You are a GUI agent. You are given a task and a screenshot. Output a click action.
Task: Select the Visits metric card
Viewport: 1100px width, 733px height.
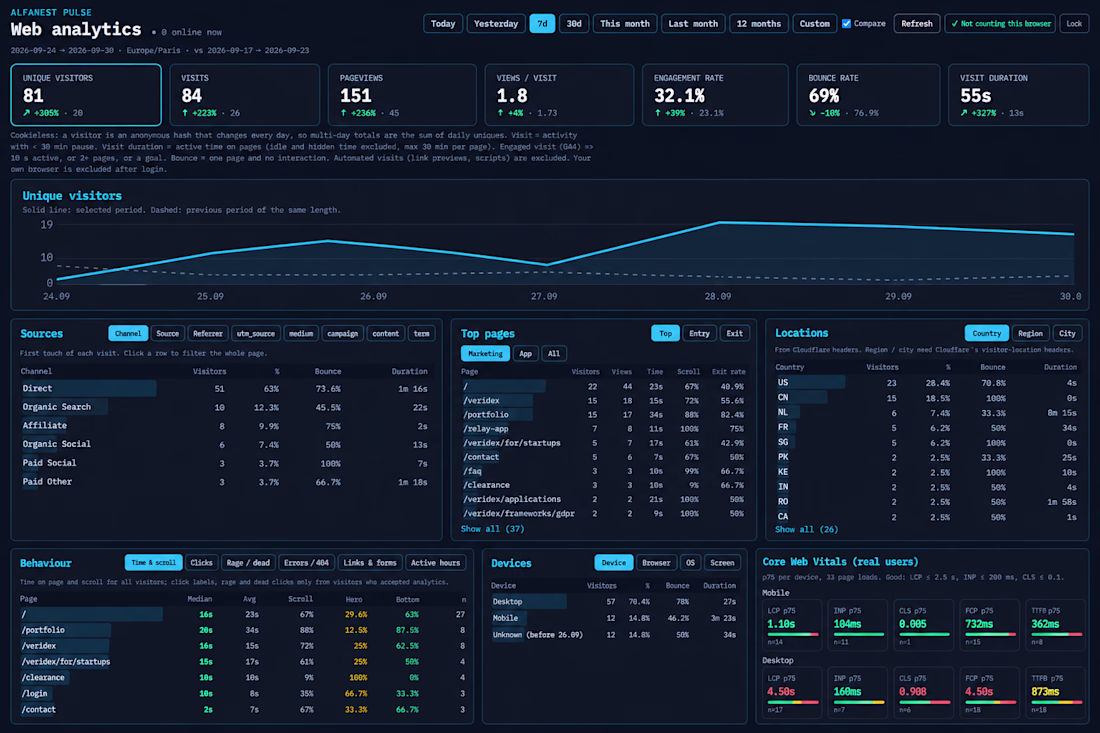click(244, 95)
